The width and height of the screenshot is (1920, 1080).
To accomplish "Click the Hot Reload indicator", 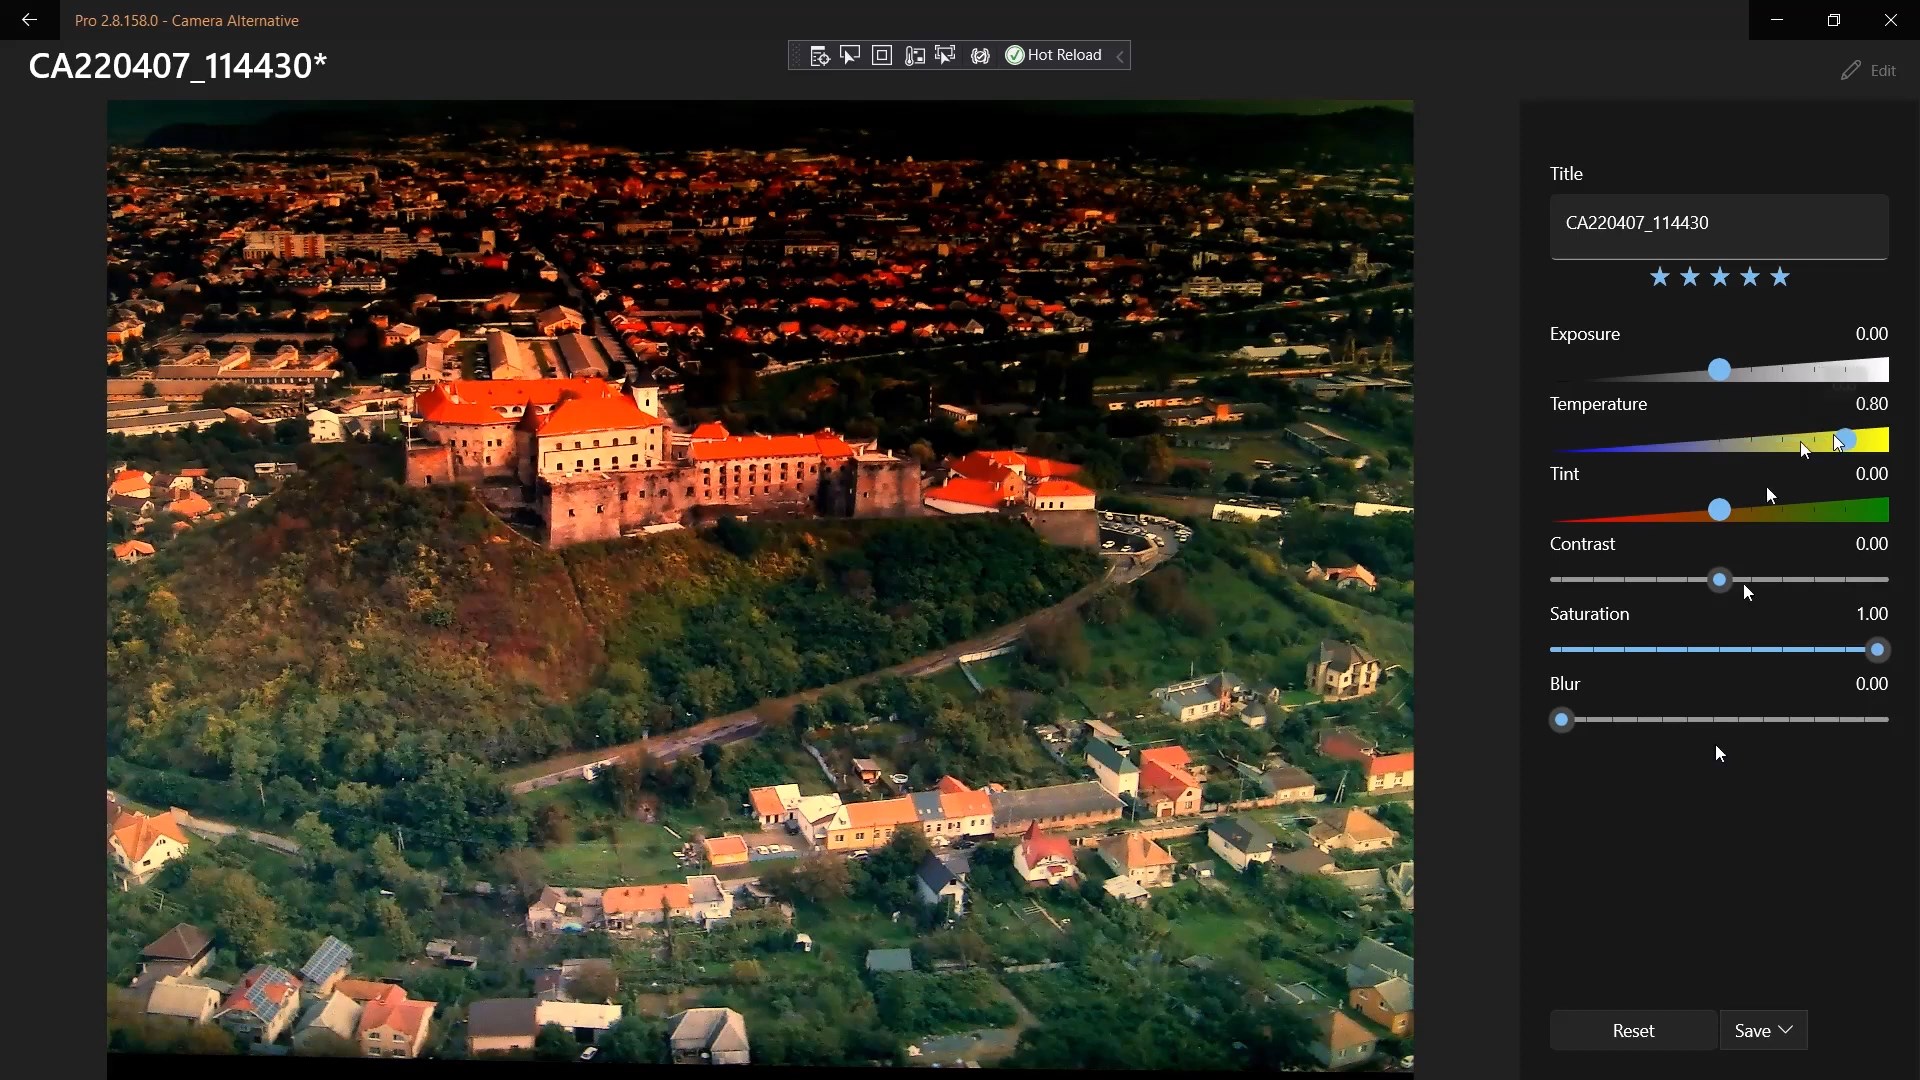I will click(1053, 56).
